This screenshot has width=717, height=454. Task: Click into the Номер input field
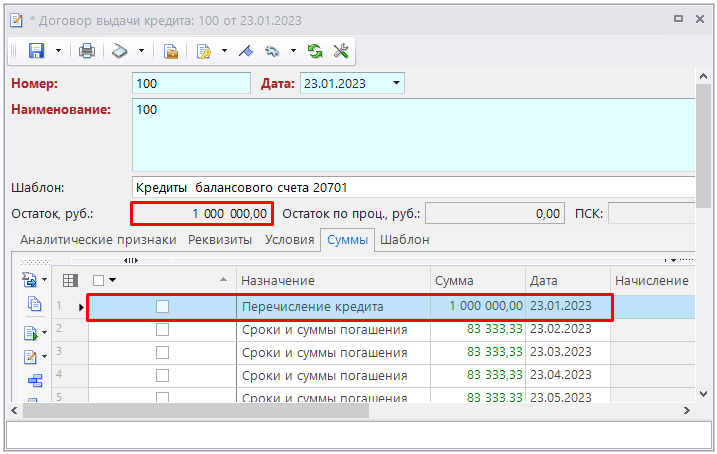(190, 84)
